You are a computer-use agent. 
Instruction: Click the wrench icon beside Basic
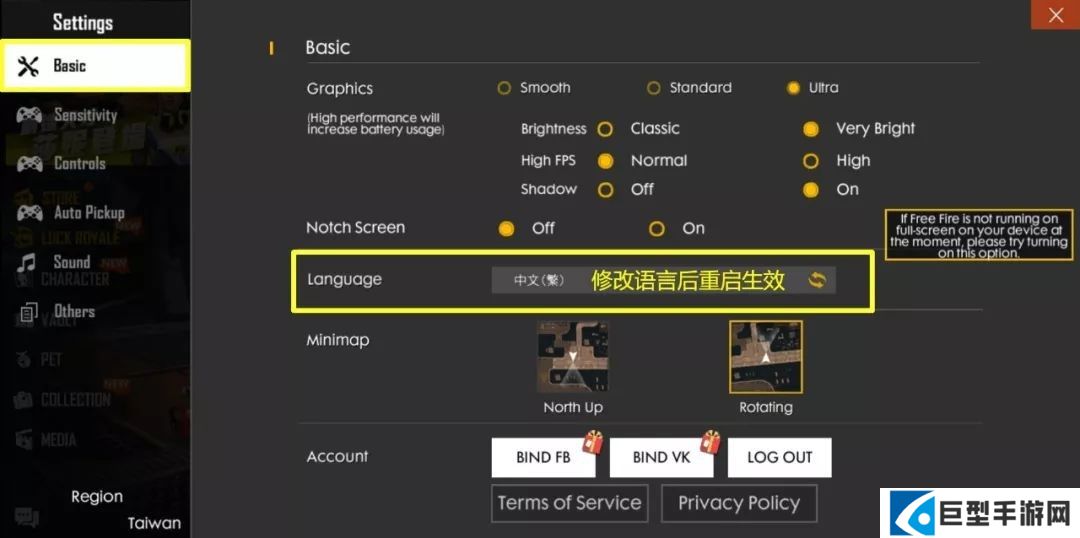click(29, 66)
